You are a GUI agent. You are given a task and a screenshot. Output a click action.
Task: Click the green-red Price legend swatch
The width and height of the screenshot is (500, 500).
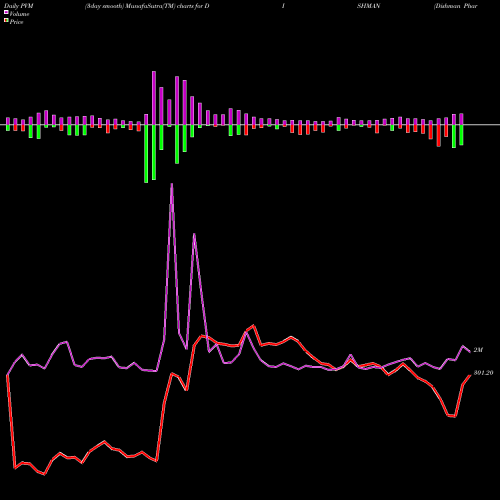point(6,21)
